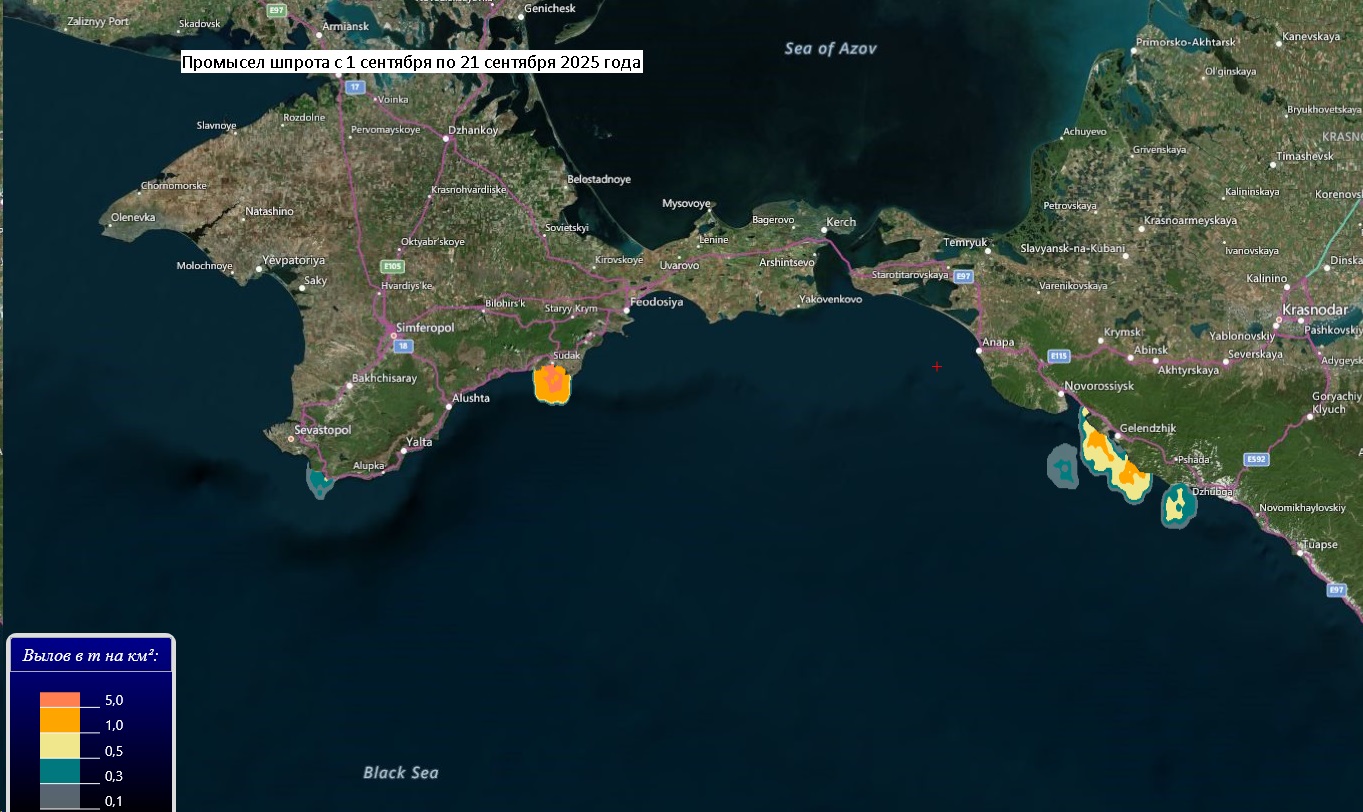Click the route 18 shield near Simferopol

(x=402, y=346)
